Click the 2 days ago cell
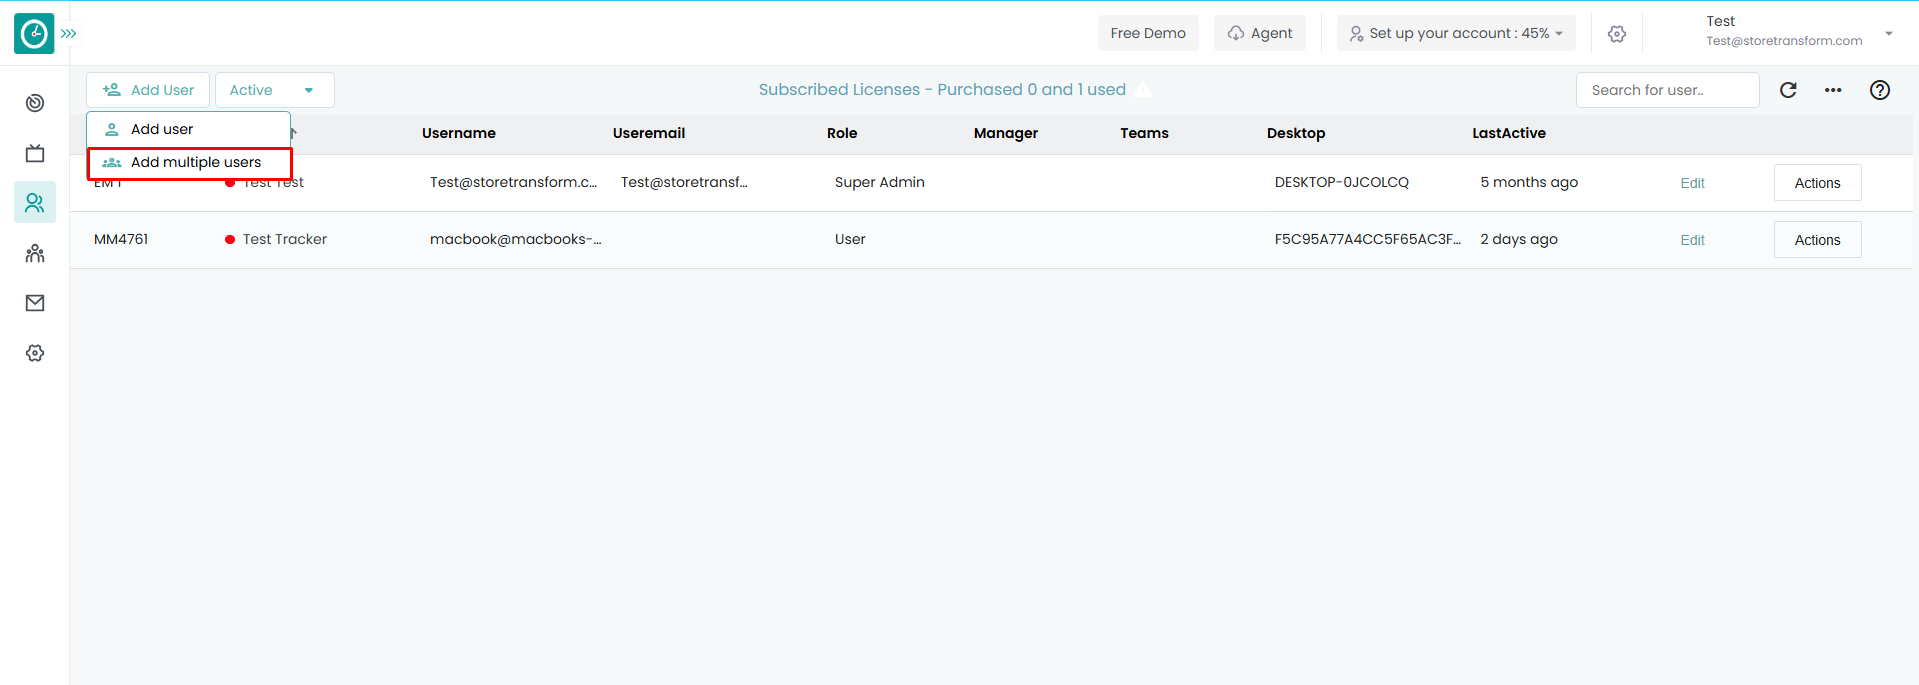1919x685 pixels. pyautogui.click(x=1518, y=239)
